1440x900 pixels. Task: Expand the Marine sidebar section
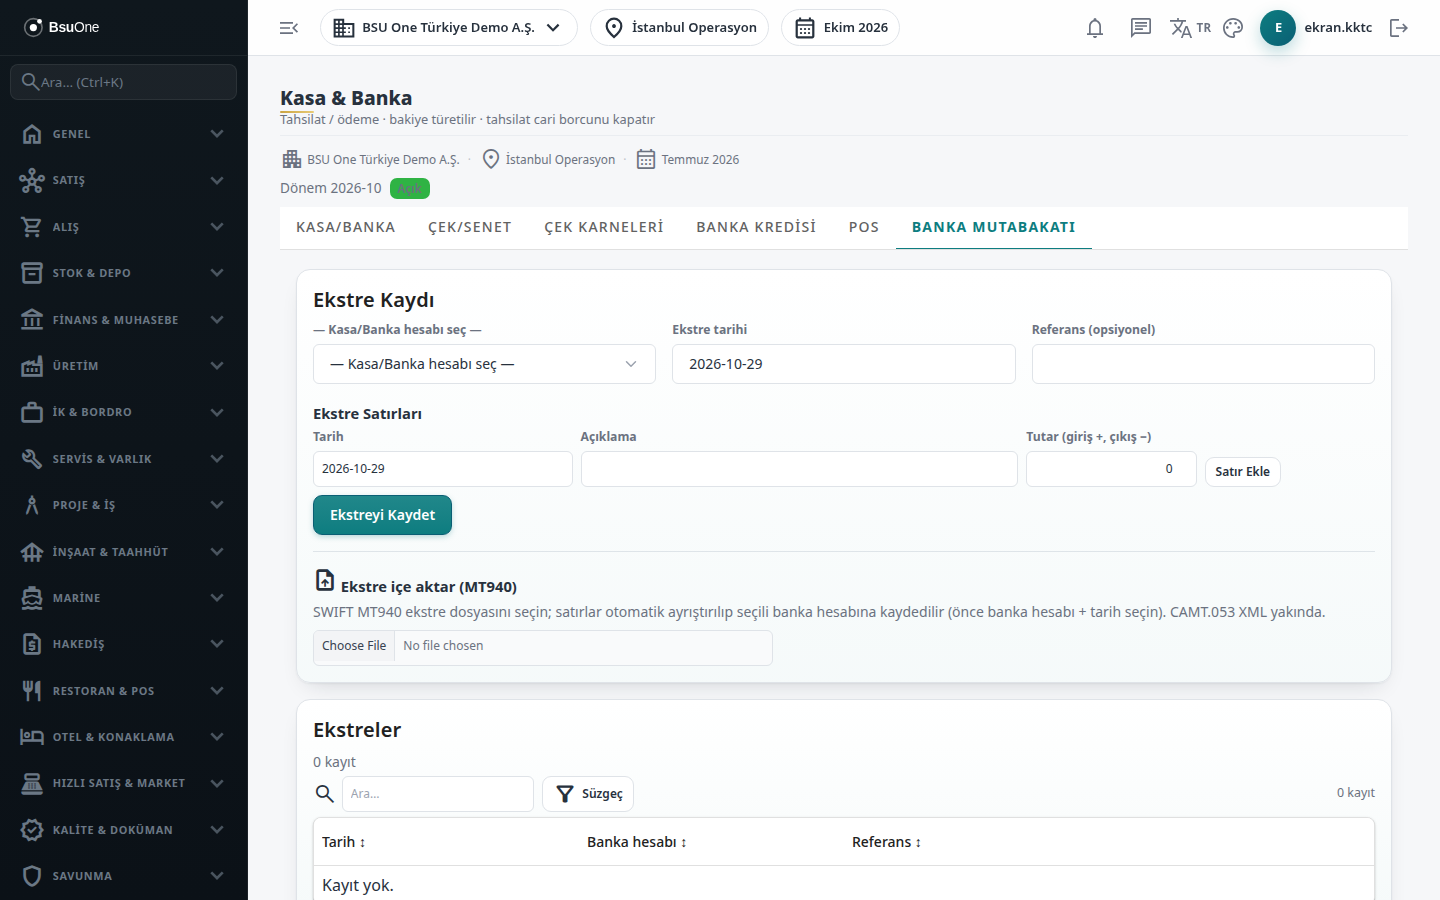click(x=124, y=598)
